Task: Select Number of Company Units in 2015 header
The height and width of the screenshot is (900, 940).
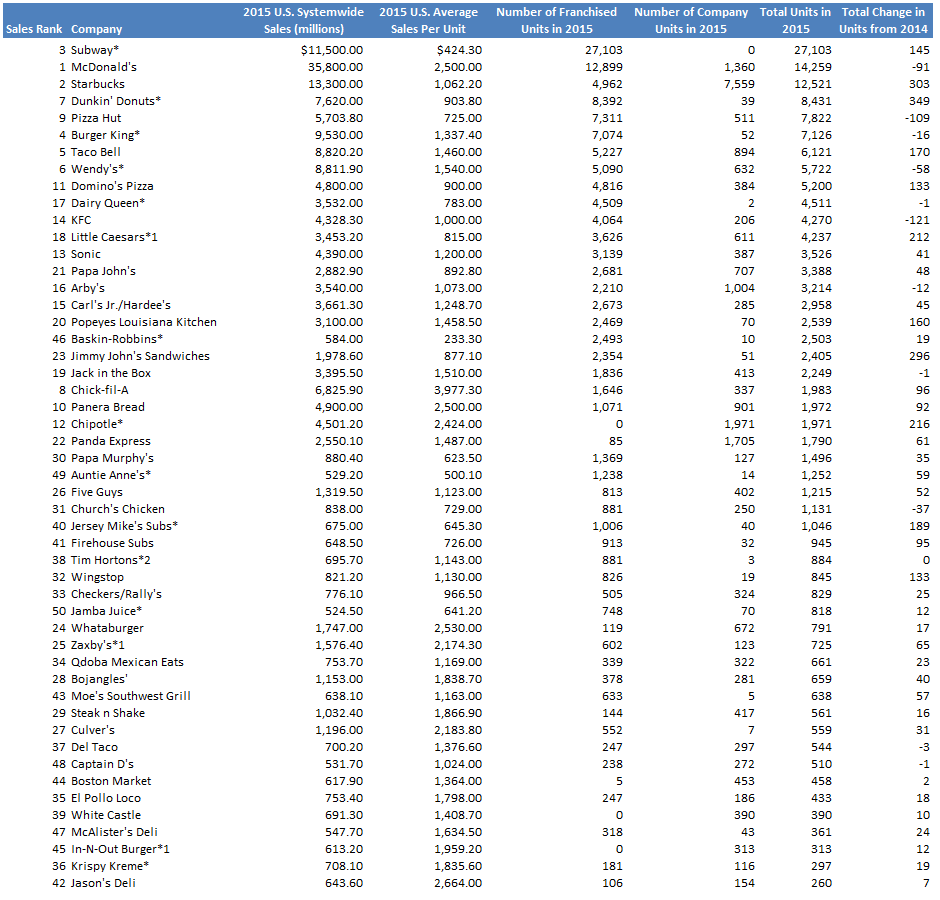Action: (x=691, y=20)
